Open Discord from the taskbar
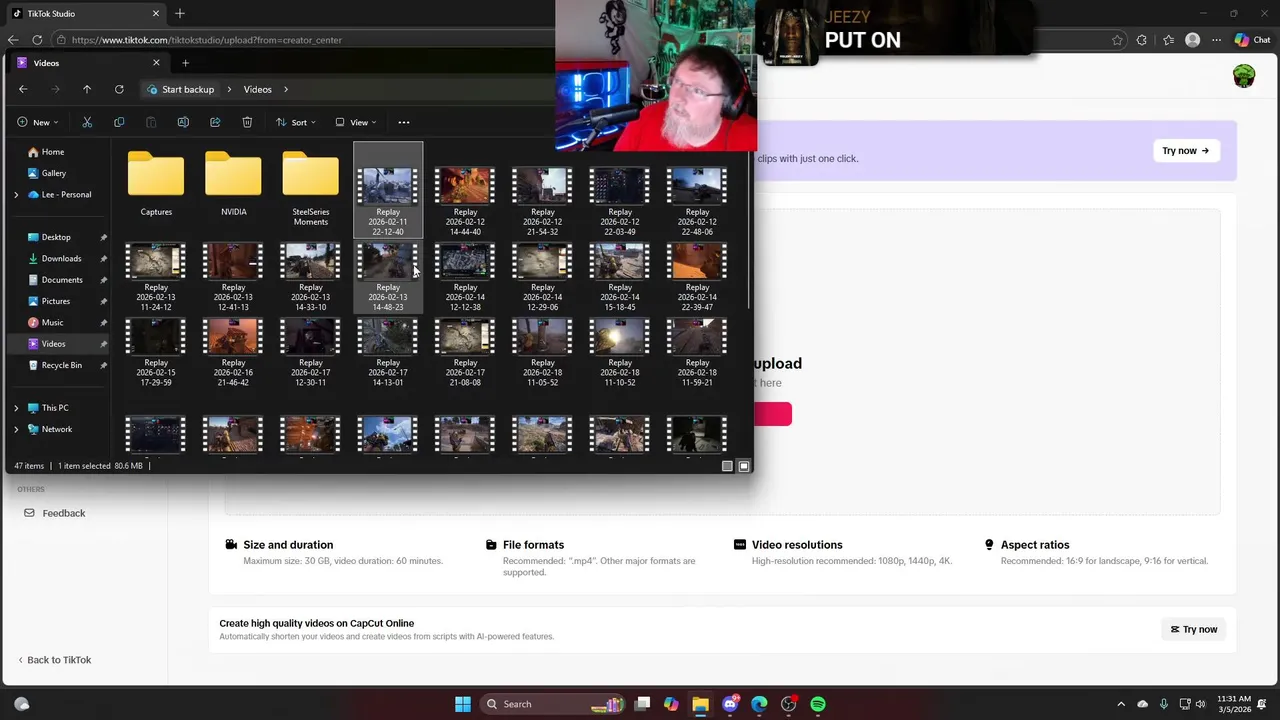Viewport: 1280px width, 720px height. pyautogui.click(x=730, y=704)
